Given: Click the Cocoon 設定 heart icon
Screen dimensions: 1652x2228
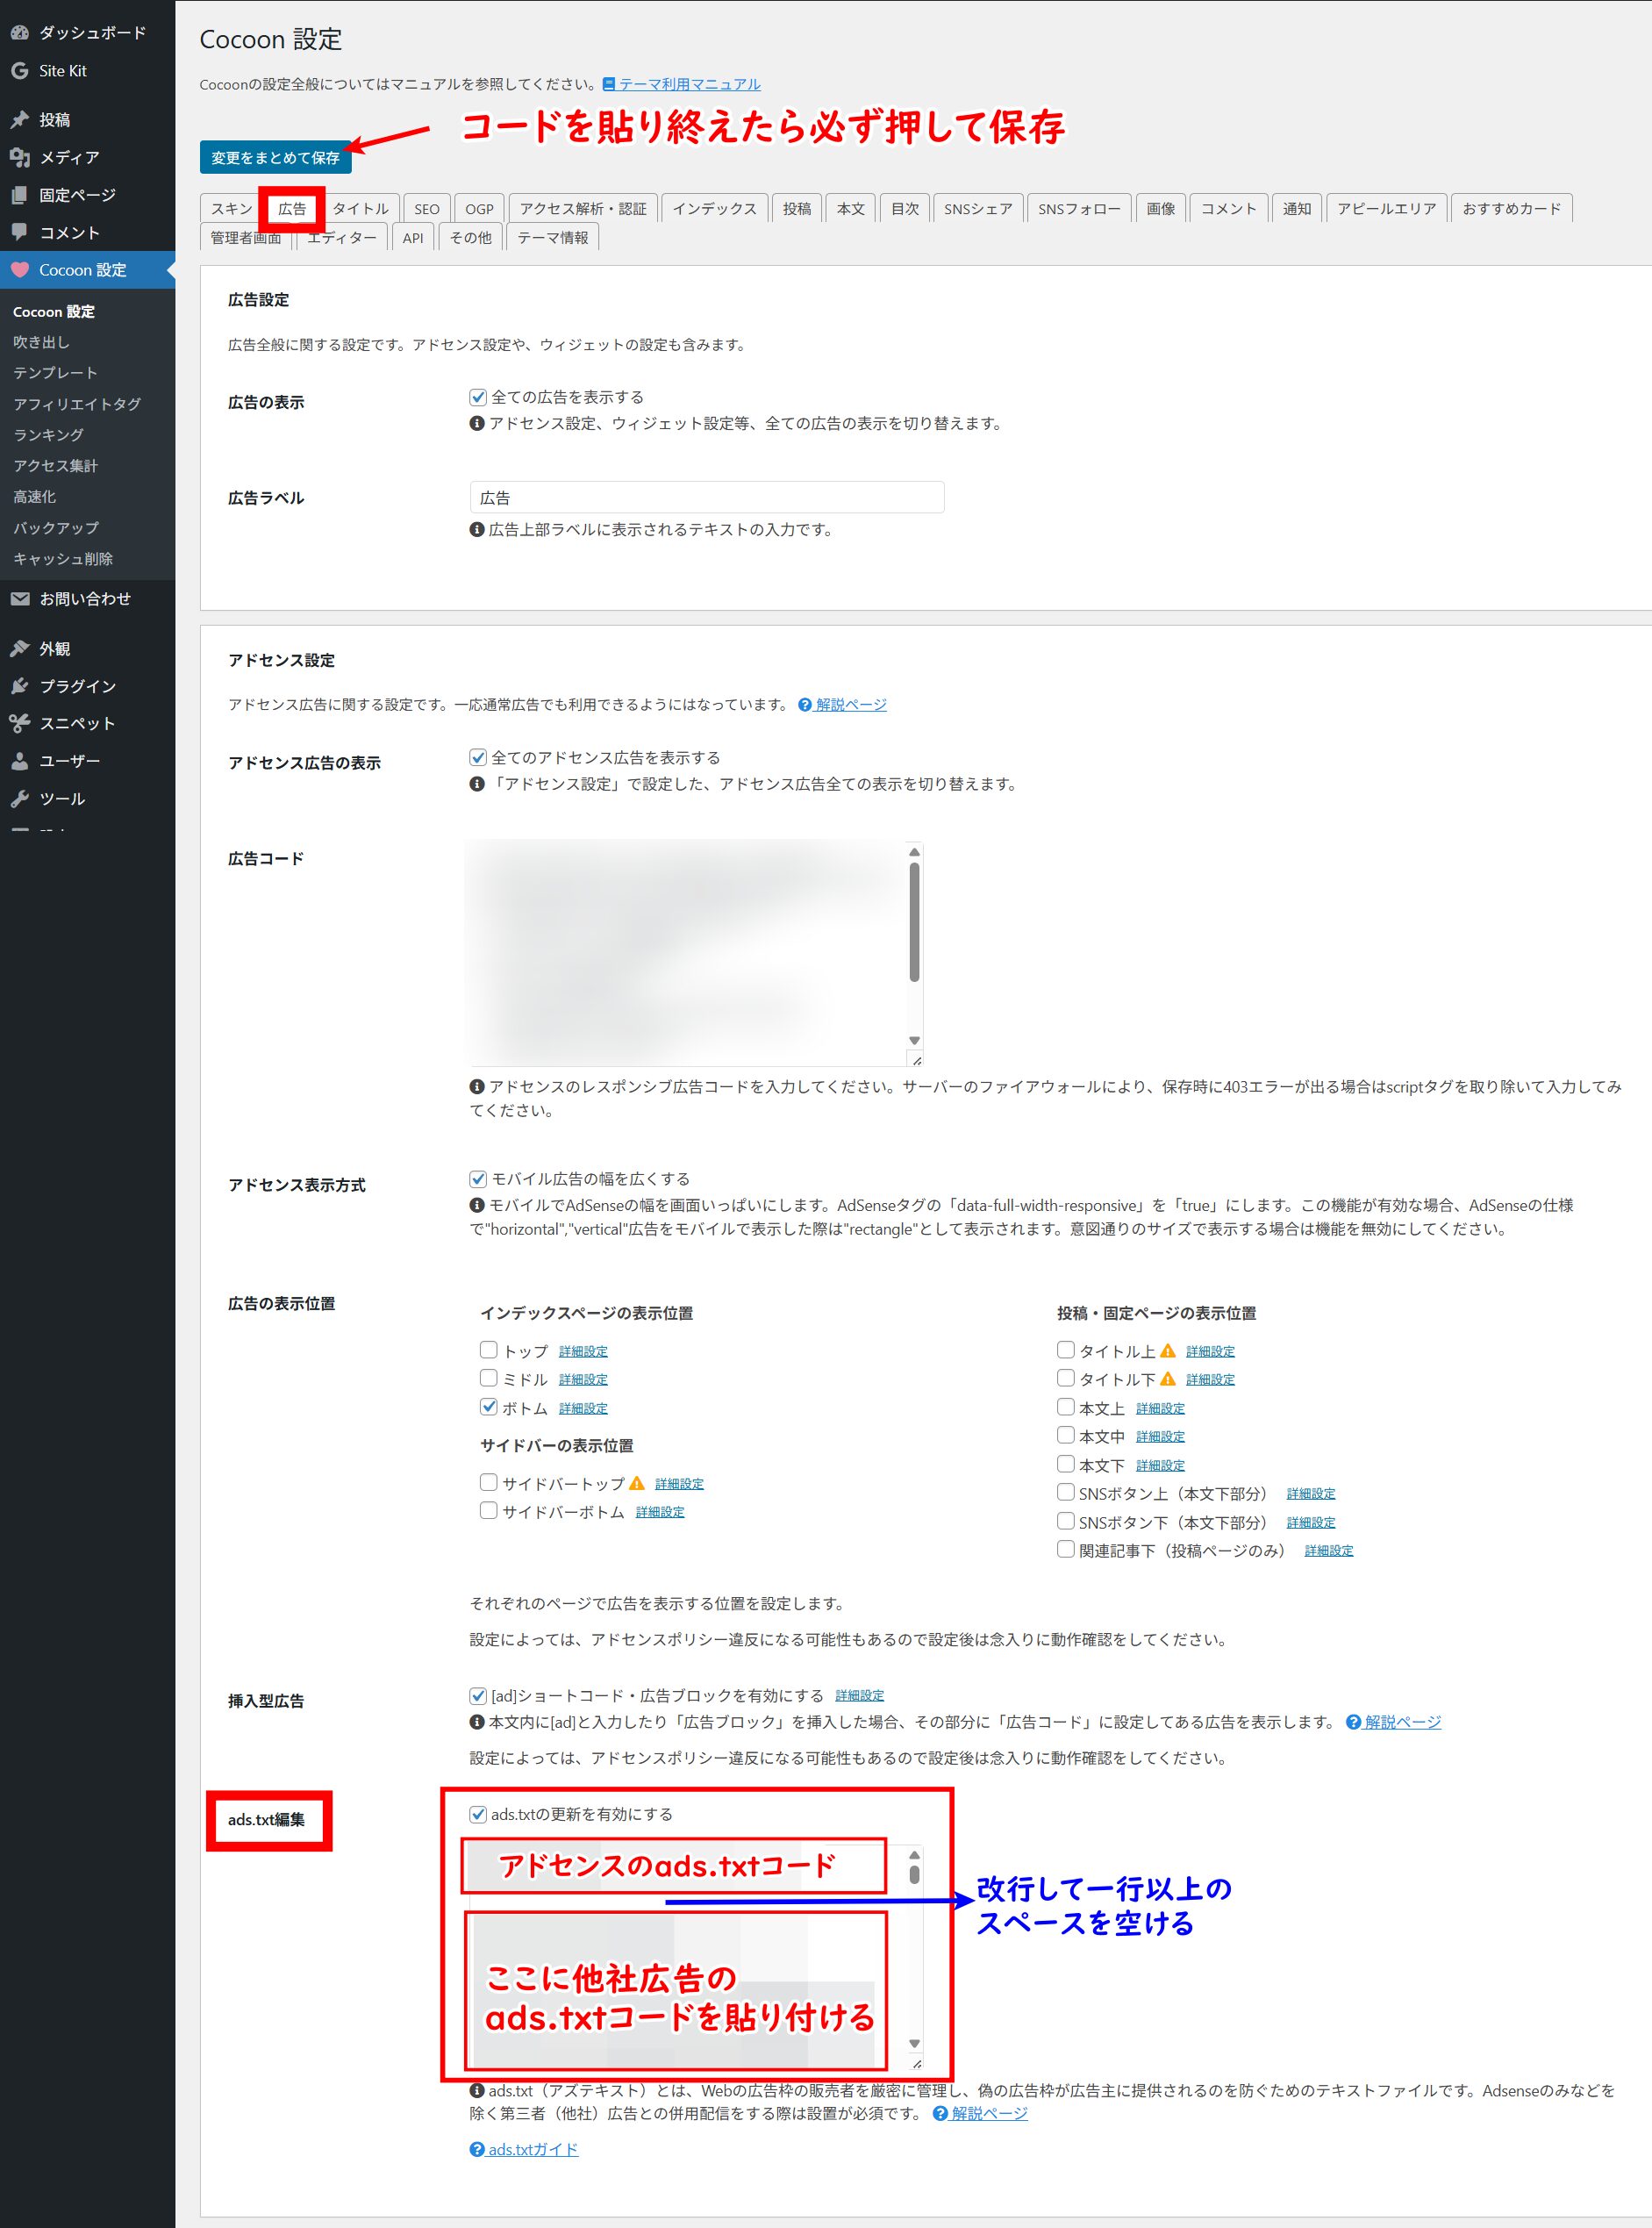Looking at the screenshot, I should pyautogui.click(x=19, y=269).
